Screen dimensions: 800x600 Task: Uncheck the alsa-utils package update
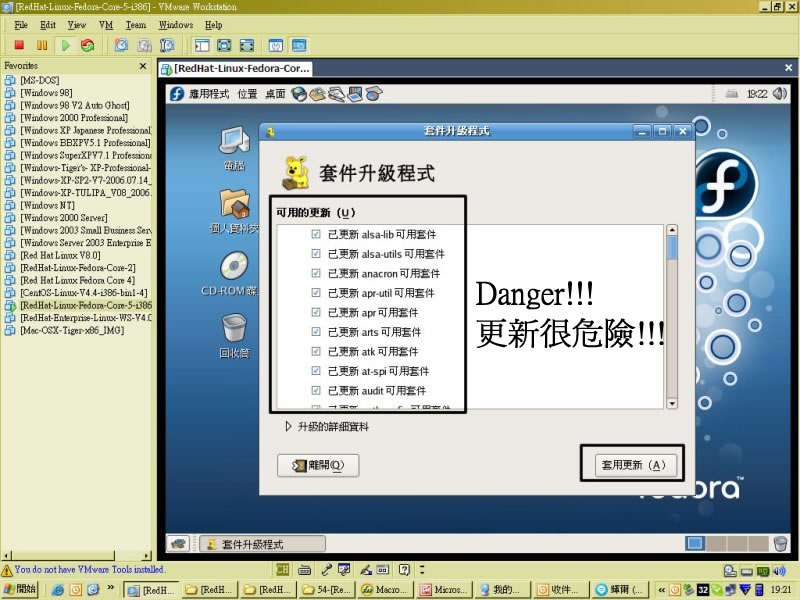tap(316, 254)
